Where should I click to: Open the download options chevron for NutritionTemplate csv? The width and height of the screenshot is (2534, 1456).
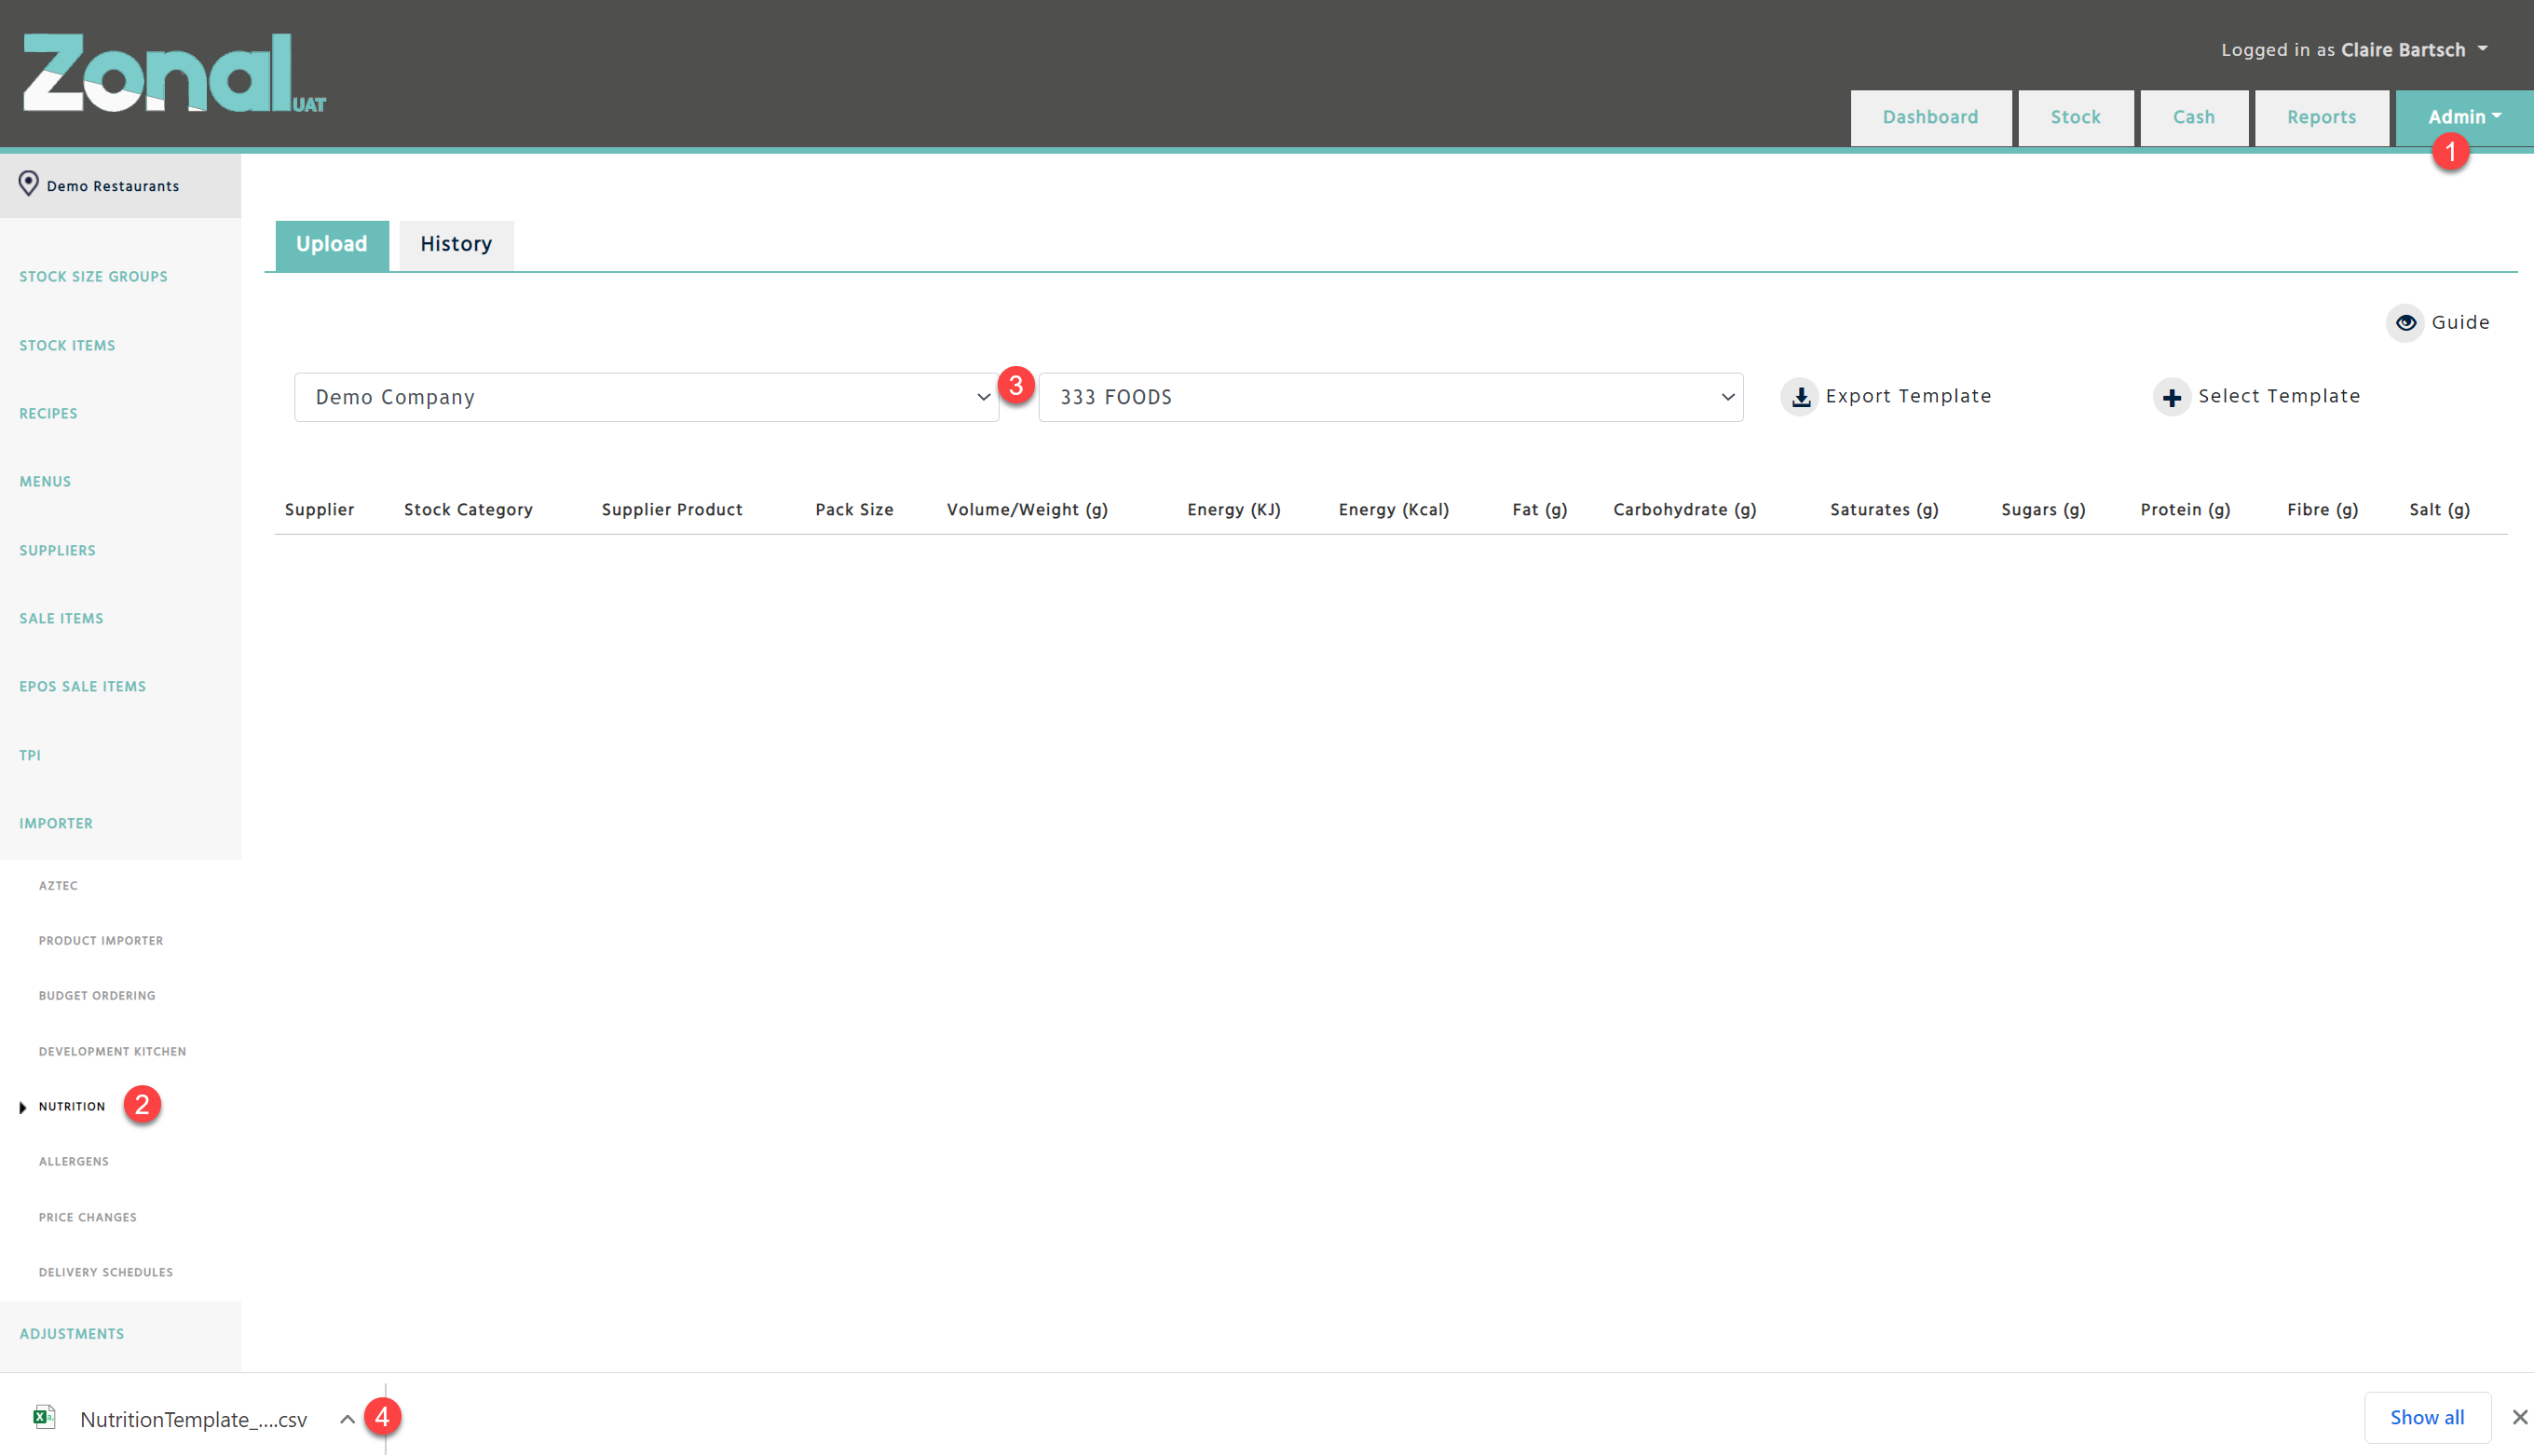pyautogui.click(x=347, y=1419)
